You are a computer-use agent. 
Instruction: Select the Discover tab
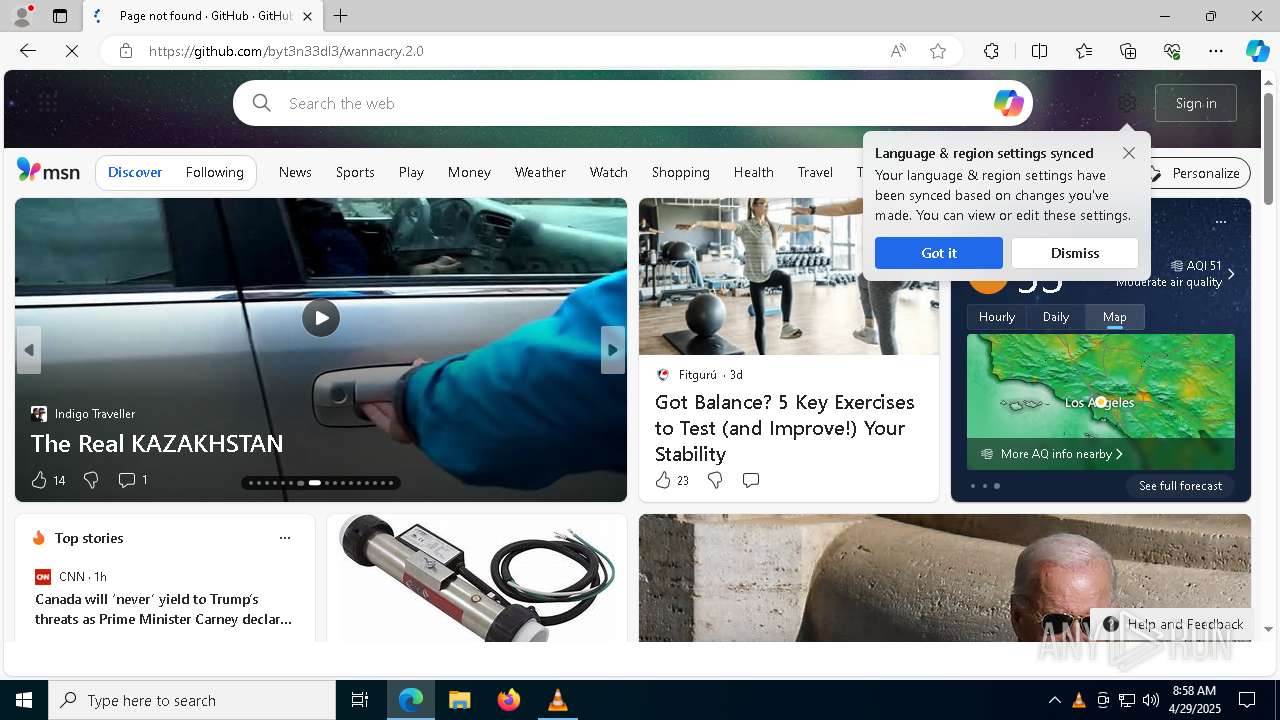(135, 172)
